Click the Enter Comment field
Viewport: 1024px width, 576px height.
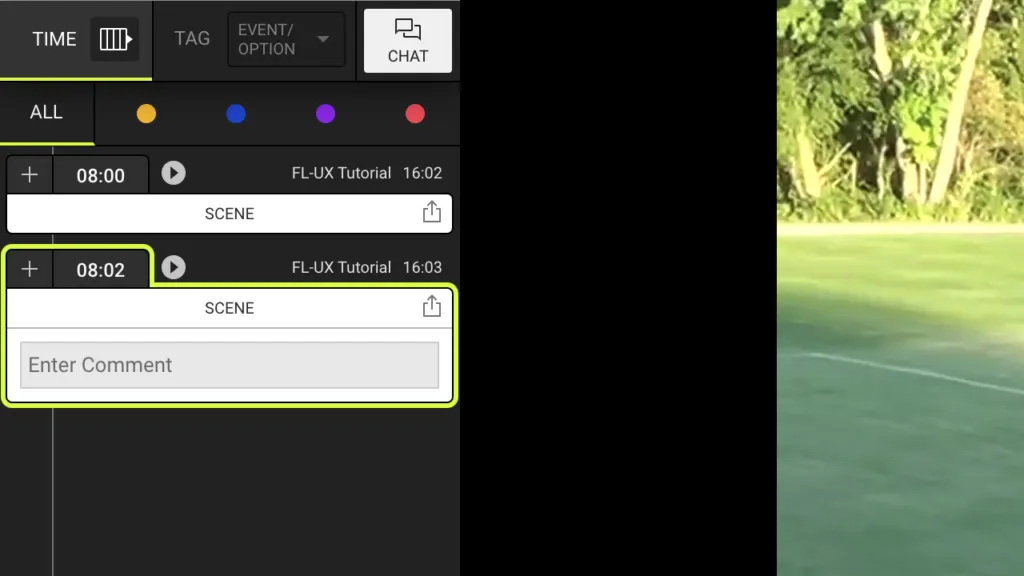coord(229,365)
